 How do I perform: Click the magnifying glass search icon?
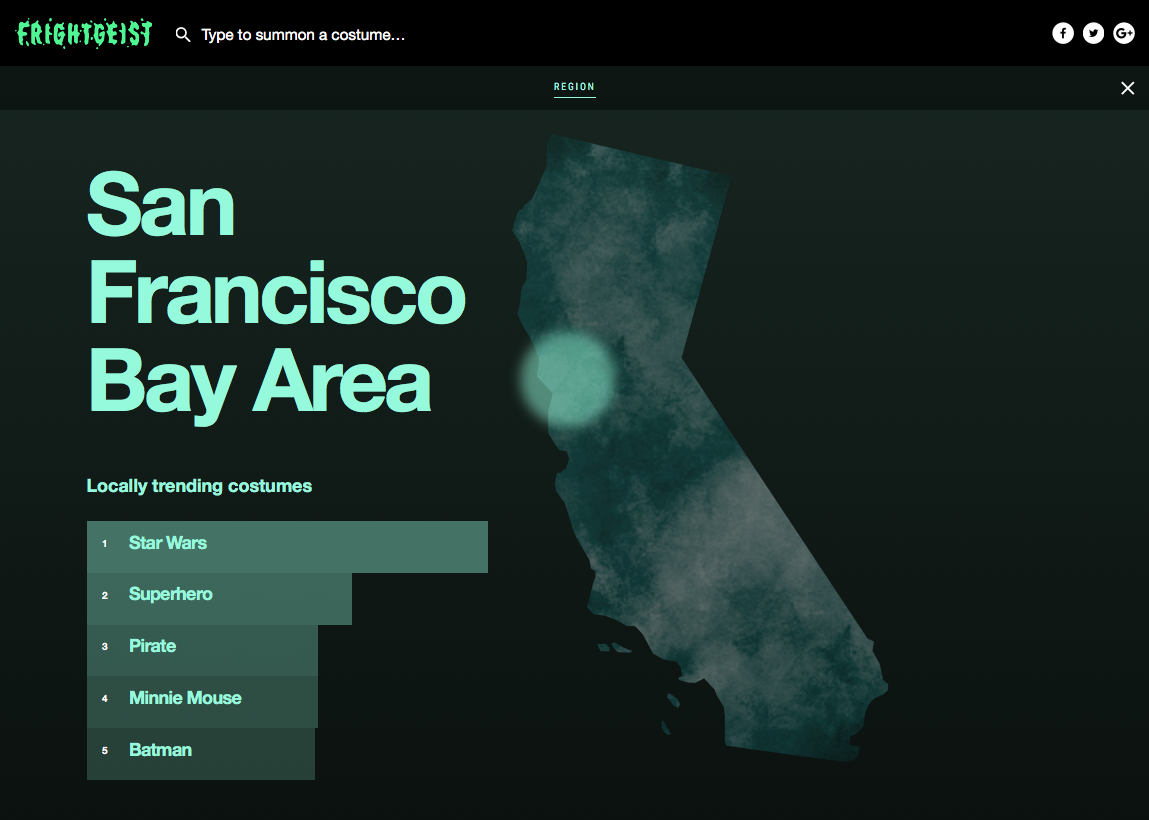[183, 35]
